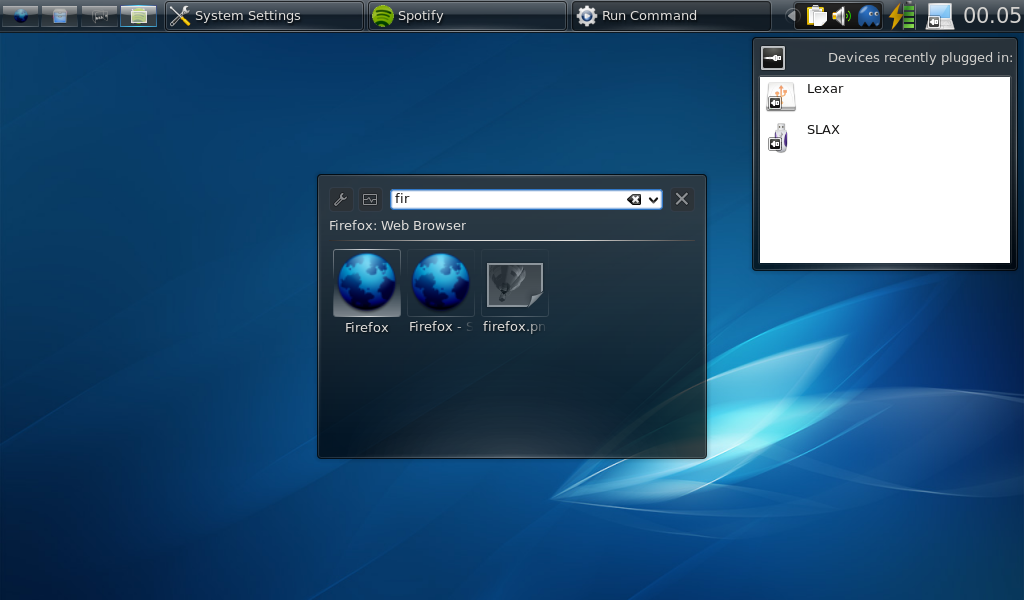This screenshot has height=600, width=1024.
Task: Open the KRunner settings wrench icon
Action: 340,199
